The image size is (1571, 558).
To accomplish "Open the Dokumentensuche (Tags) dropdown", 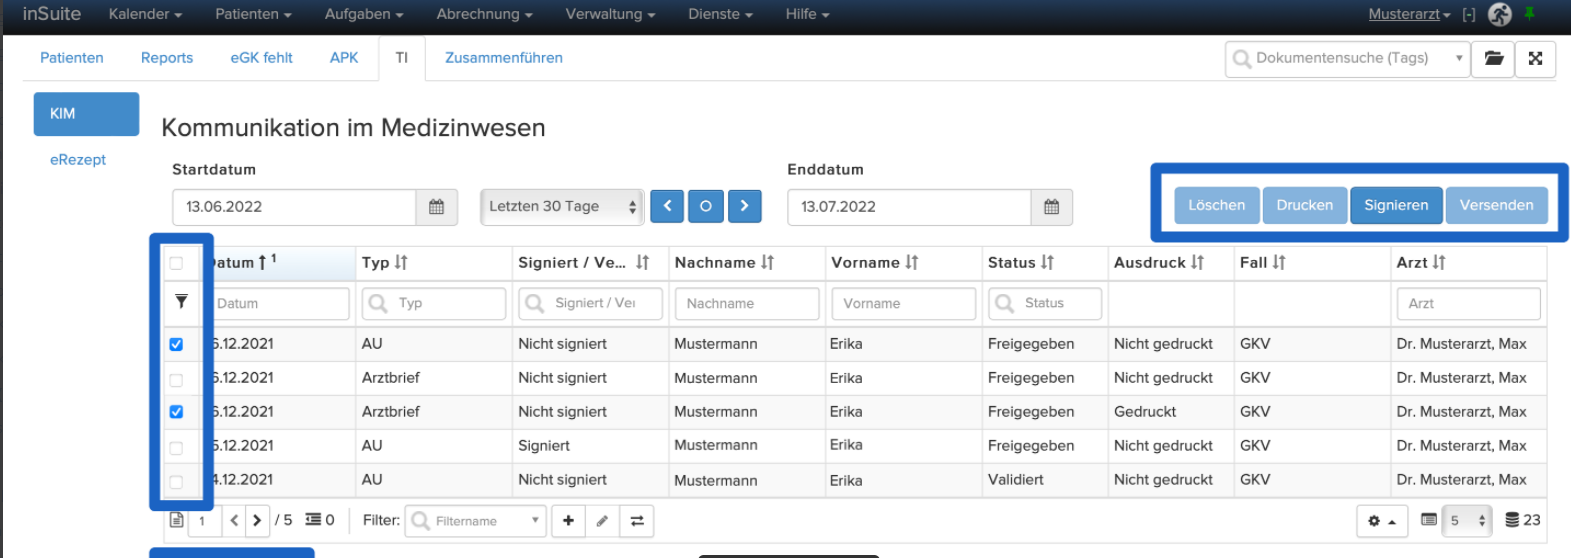I will click(x=1347, y=59).
